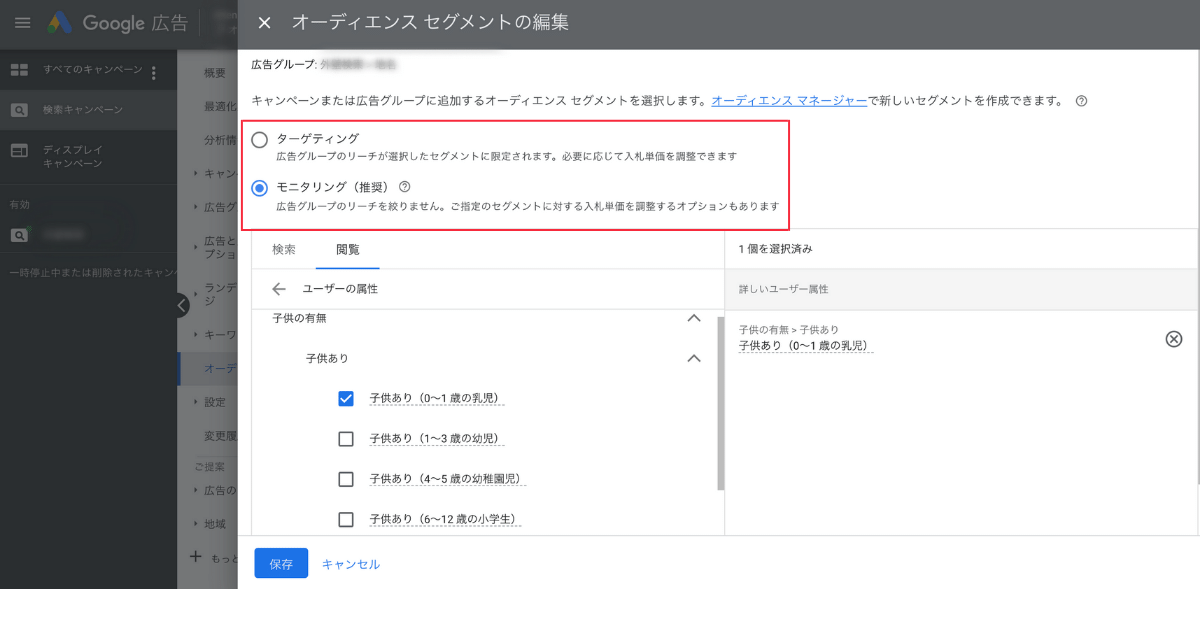
Task: Open 概要 in the background sidebar
Action: coord(215,73)
